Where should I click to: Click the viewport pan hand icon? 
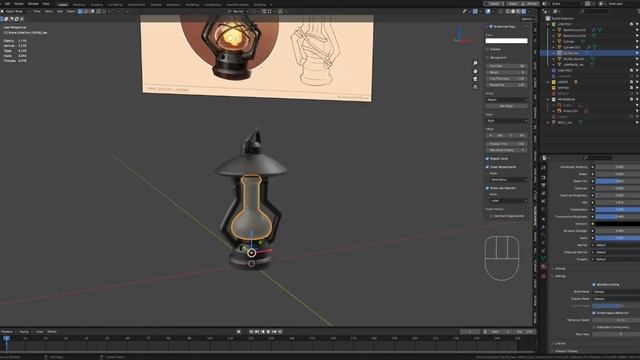475,71
